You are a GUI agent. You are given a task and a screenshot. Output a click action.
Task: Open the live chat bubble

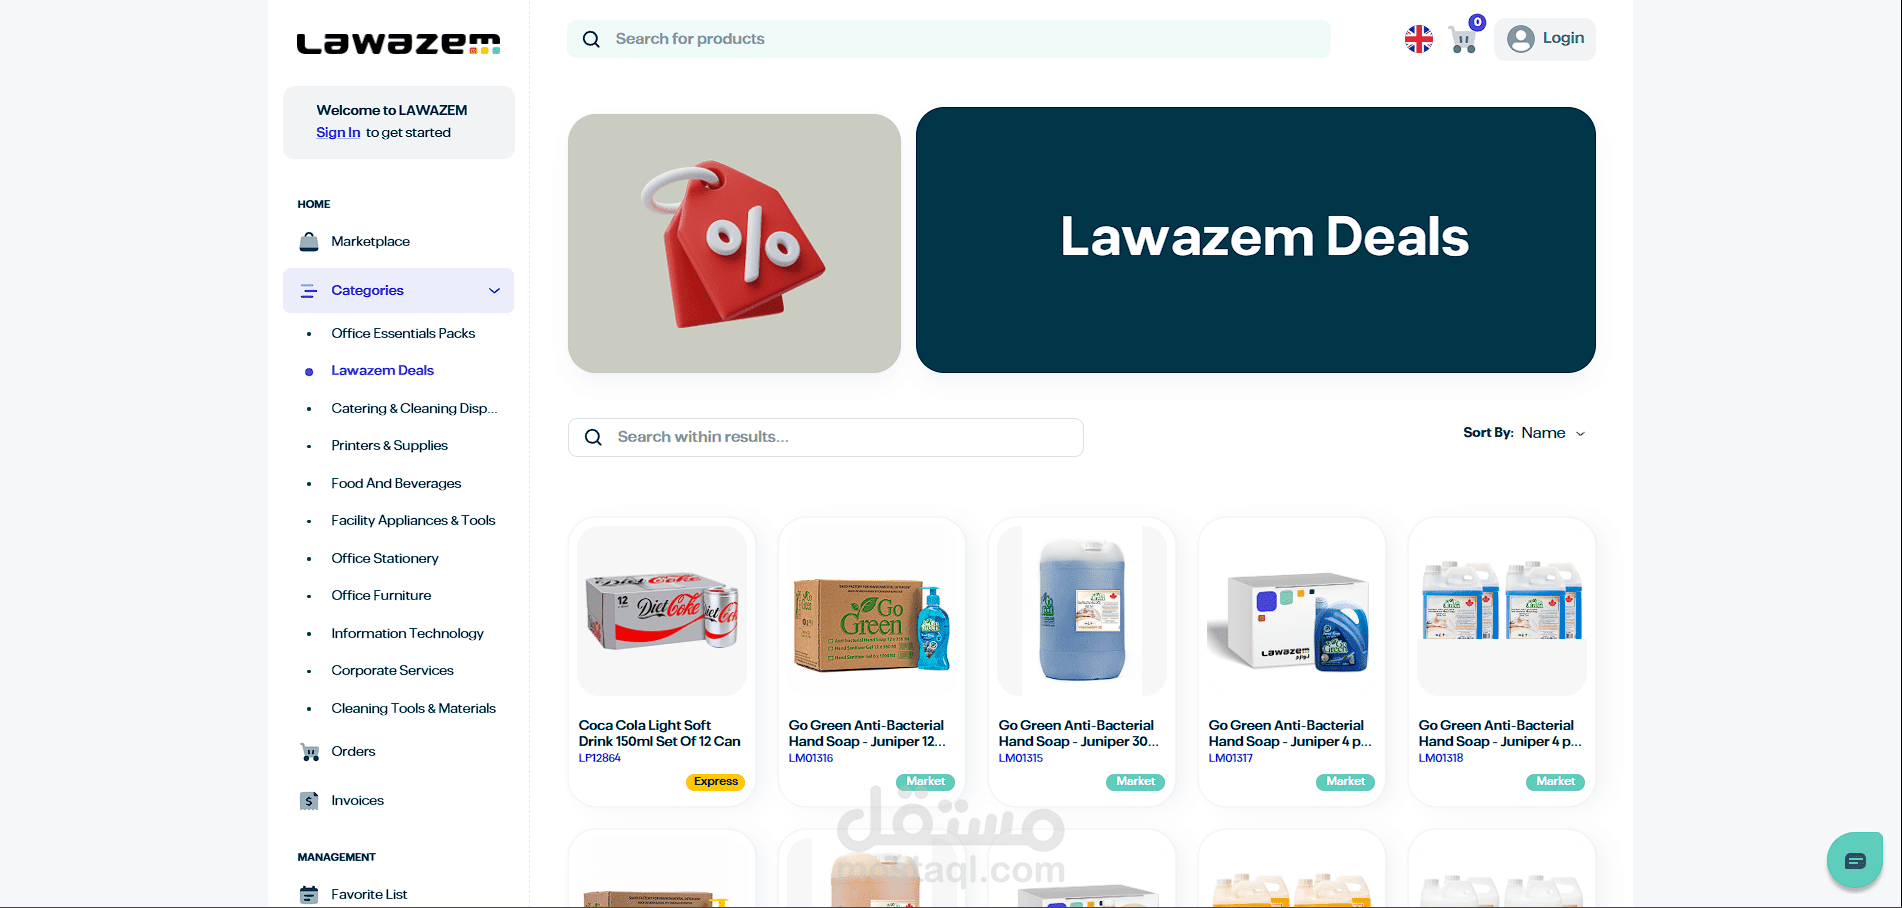click(x=1855, y=860)
